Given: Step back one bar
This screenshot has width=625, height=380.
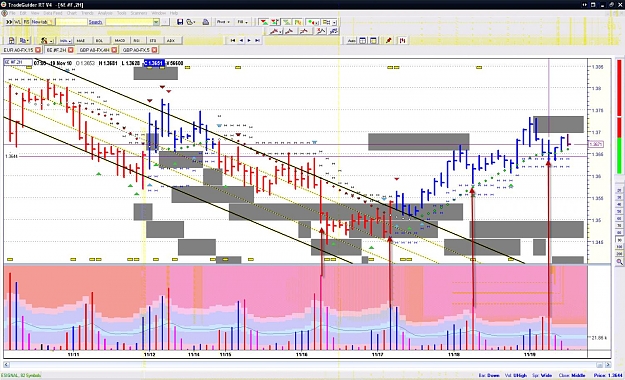Looking at the screenshot, I should tap(241, 40).
